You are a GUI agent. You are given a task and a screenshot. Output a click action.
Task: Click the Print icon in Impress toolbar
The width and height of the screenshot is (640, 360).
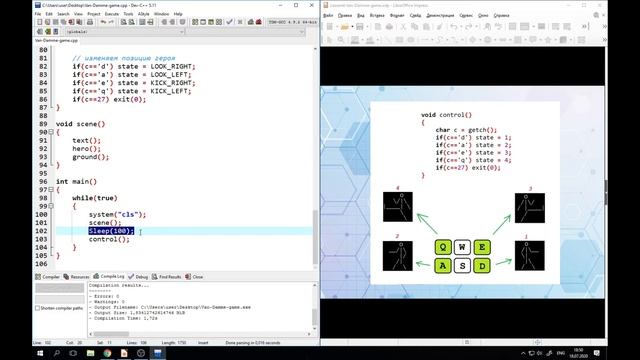point(390,27)
